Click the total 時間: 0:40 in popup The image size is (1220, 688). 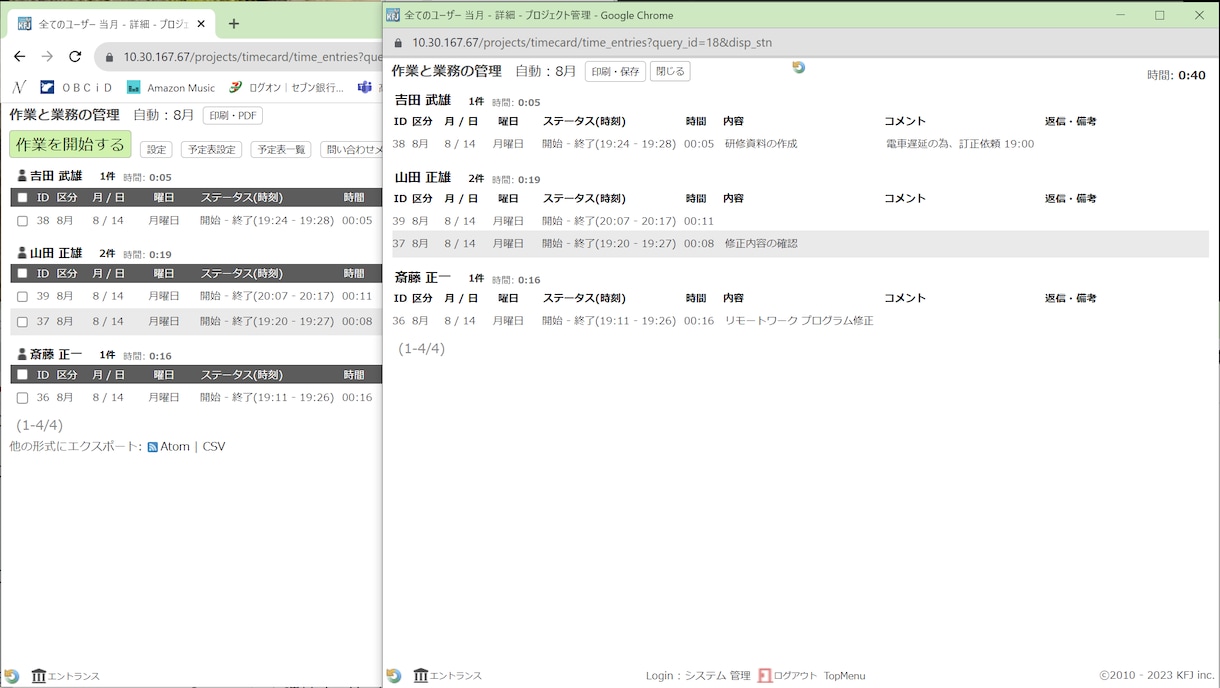(1176, 75)
